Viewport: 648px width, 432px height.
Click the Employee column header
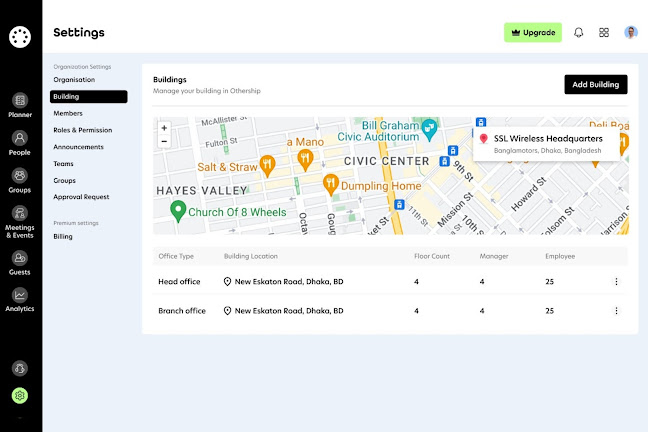560,256
